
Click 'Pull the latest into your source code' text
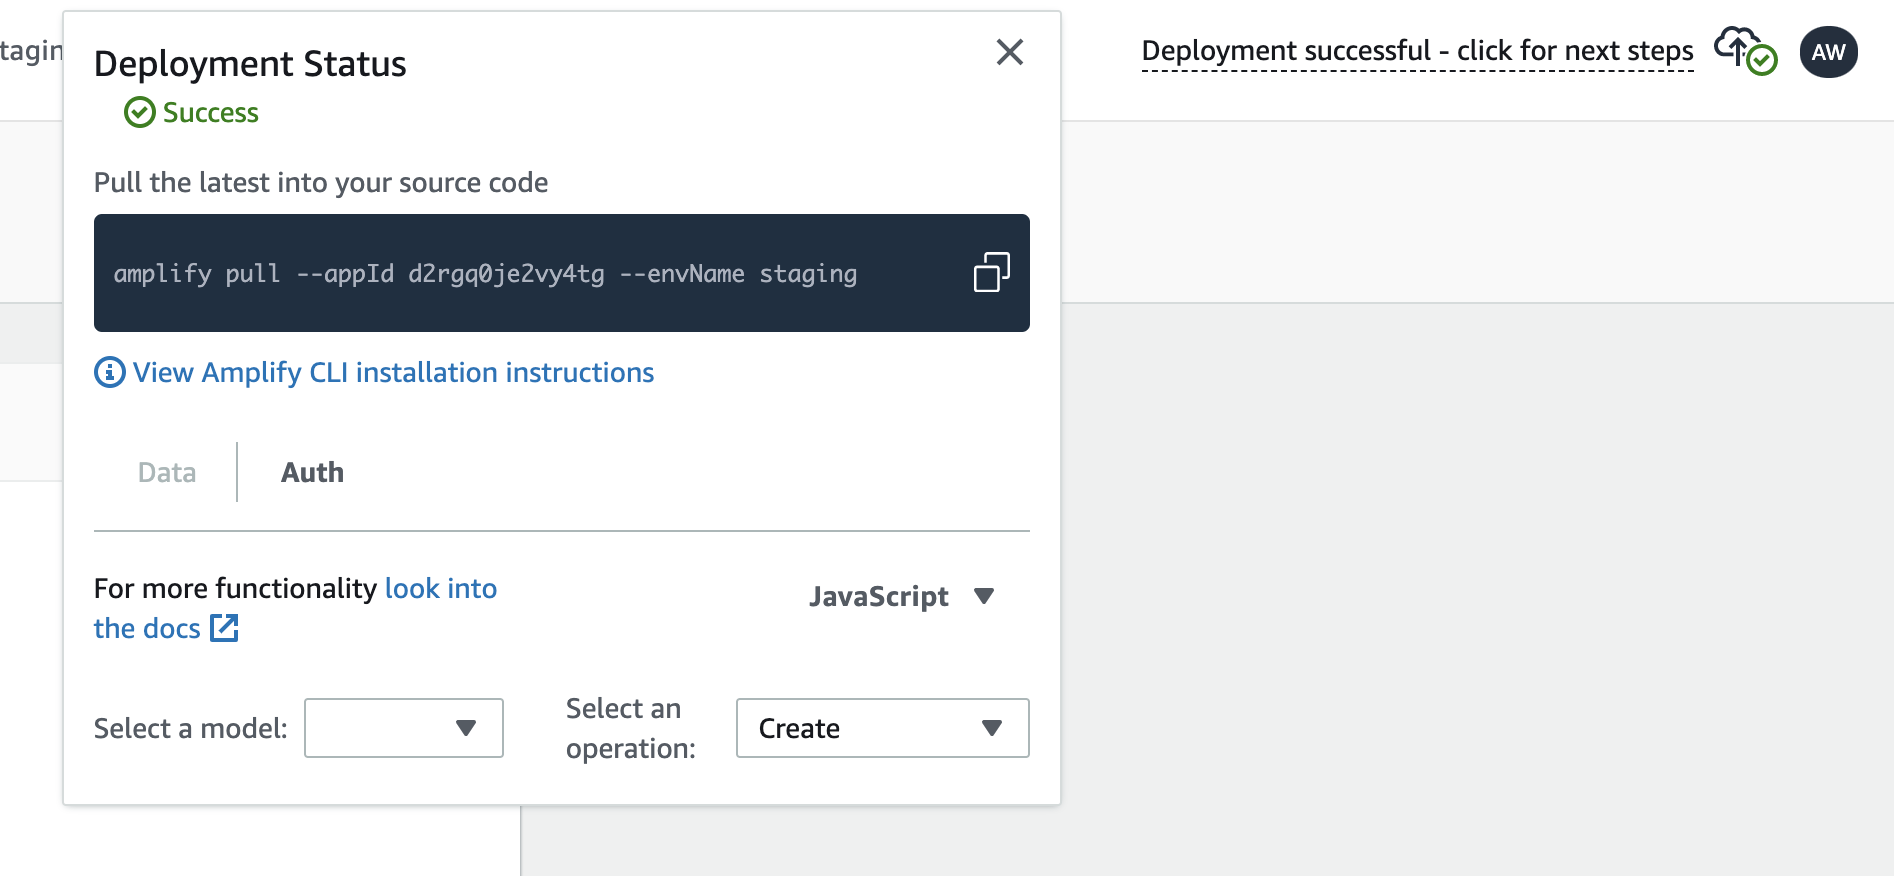[x=321, y=183]
